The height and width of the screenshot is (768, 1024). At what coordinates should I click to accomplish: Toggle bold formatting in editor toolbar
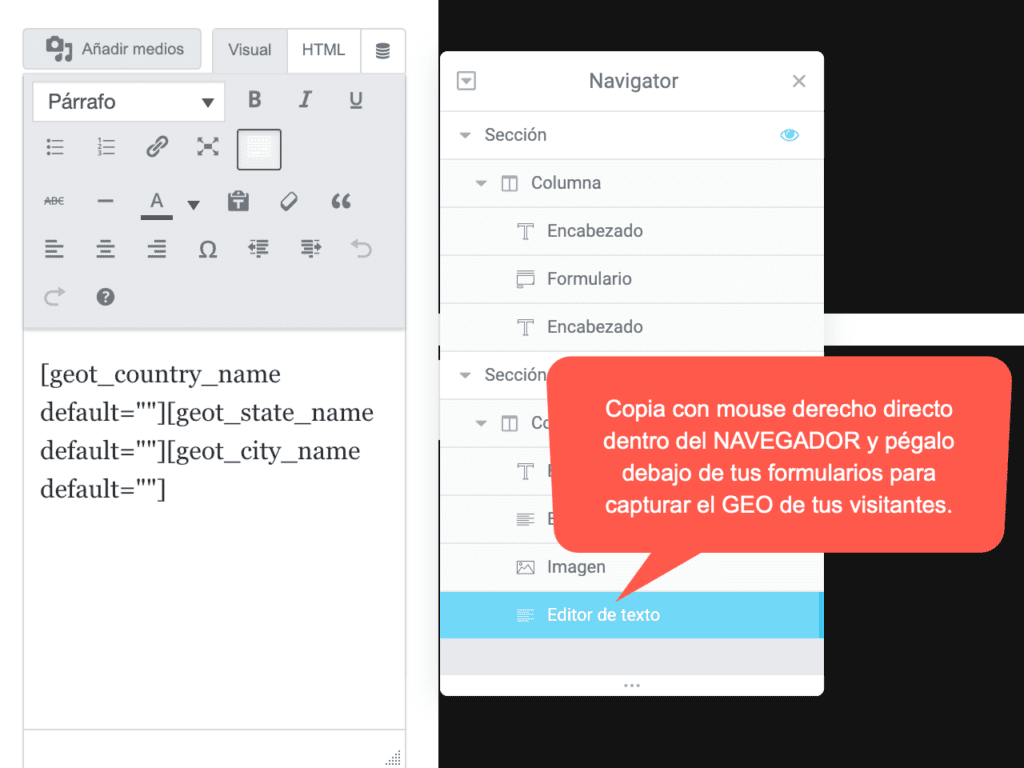255,100
